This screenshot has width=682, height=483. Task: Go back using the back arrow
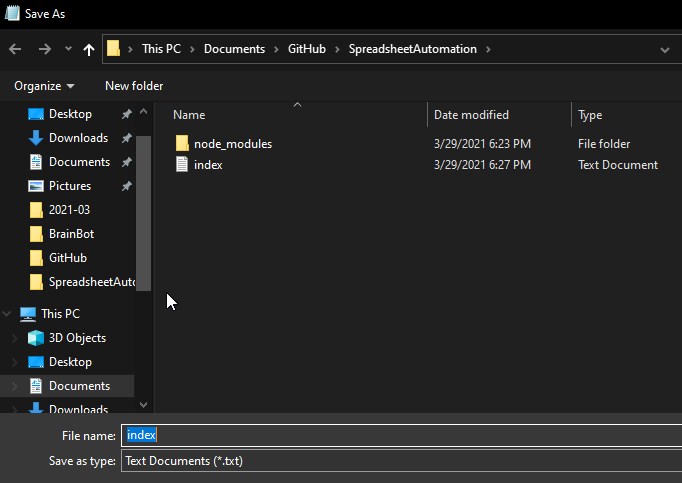pyautogui.click(x=15, y=49)
